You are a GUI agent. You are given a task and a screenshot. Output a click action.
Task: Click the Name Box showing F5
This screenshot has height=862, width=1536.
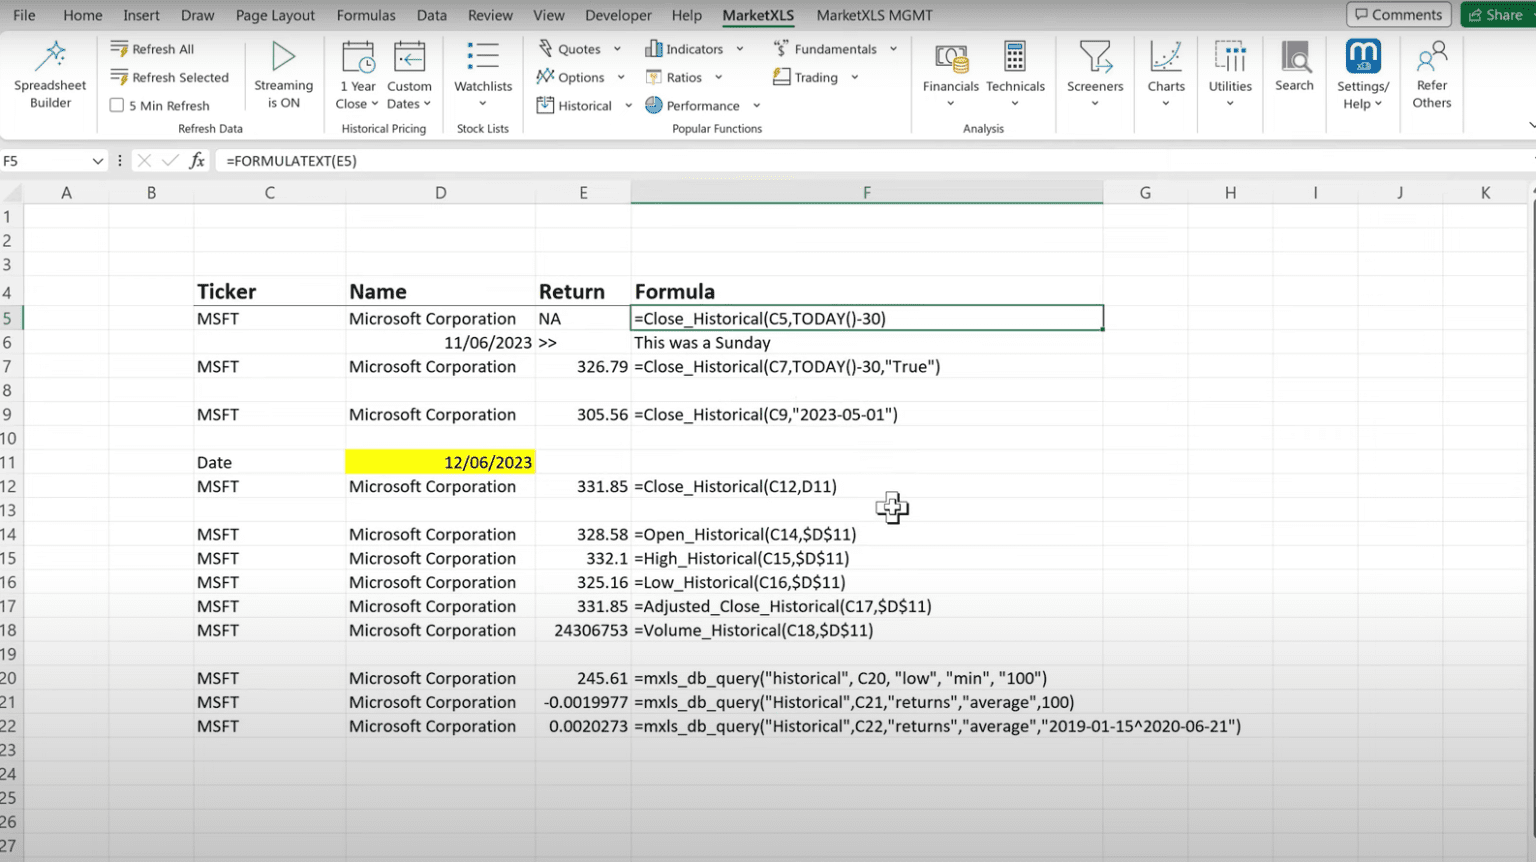pyautogui.click(x=44, y=160)
